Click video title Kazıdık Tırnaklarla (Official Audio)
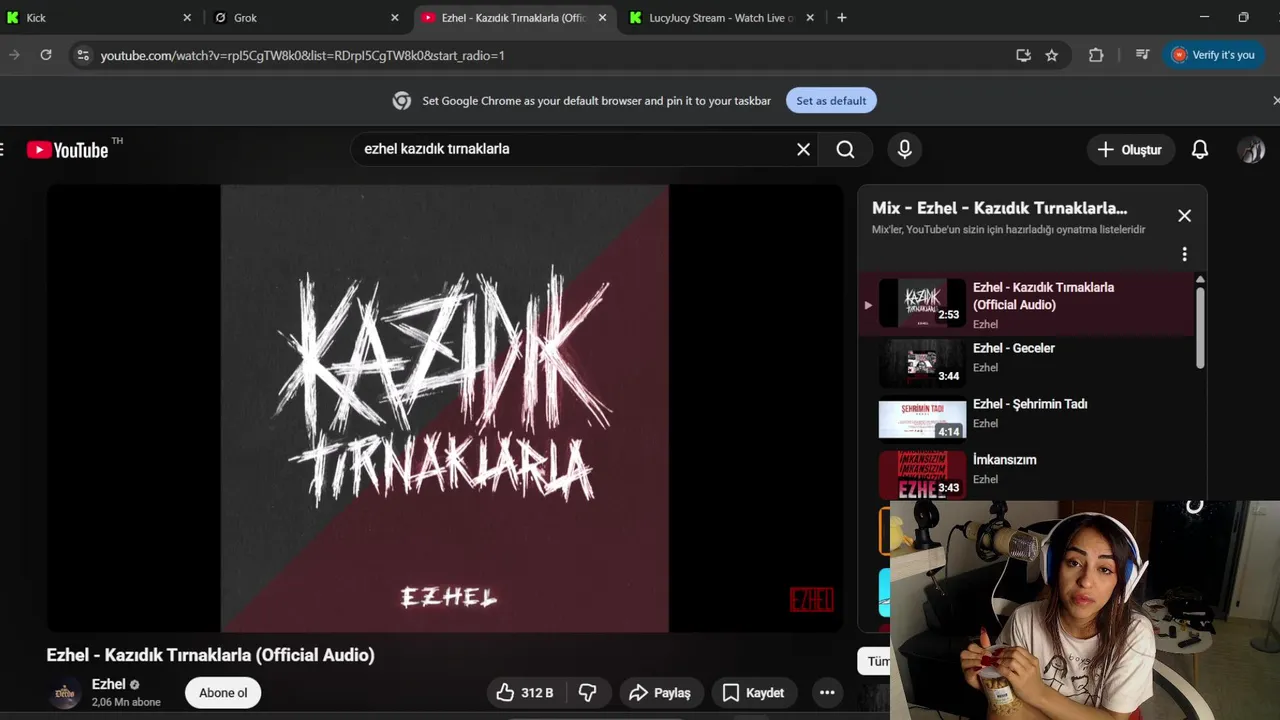The width and height of the screenshot is (1280, 720). point(210,655)
